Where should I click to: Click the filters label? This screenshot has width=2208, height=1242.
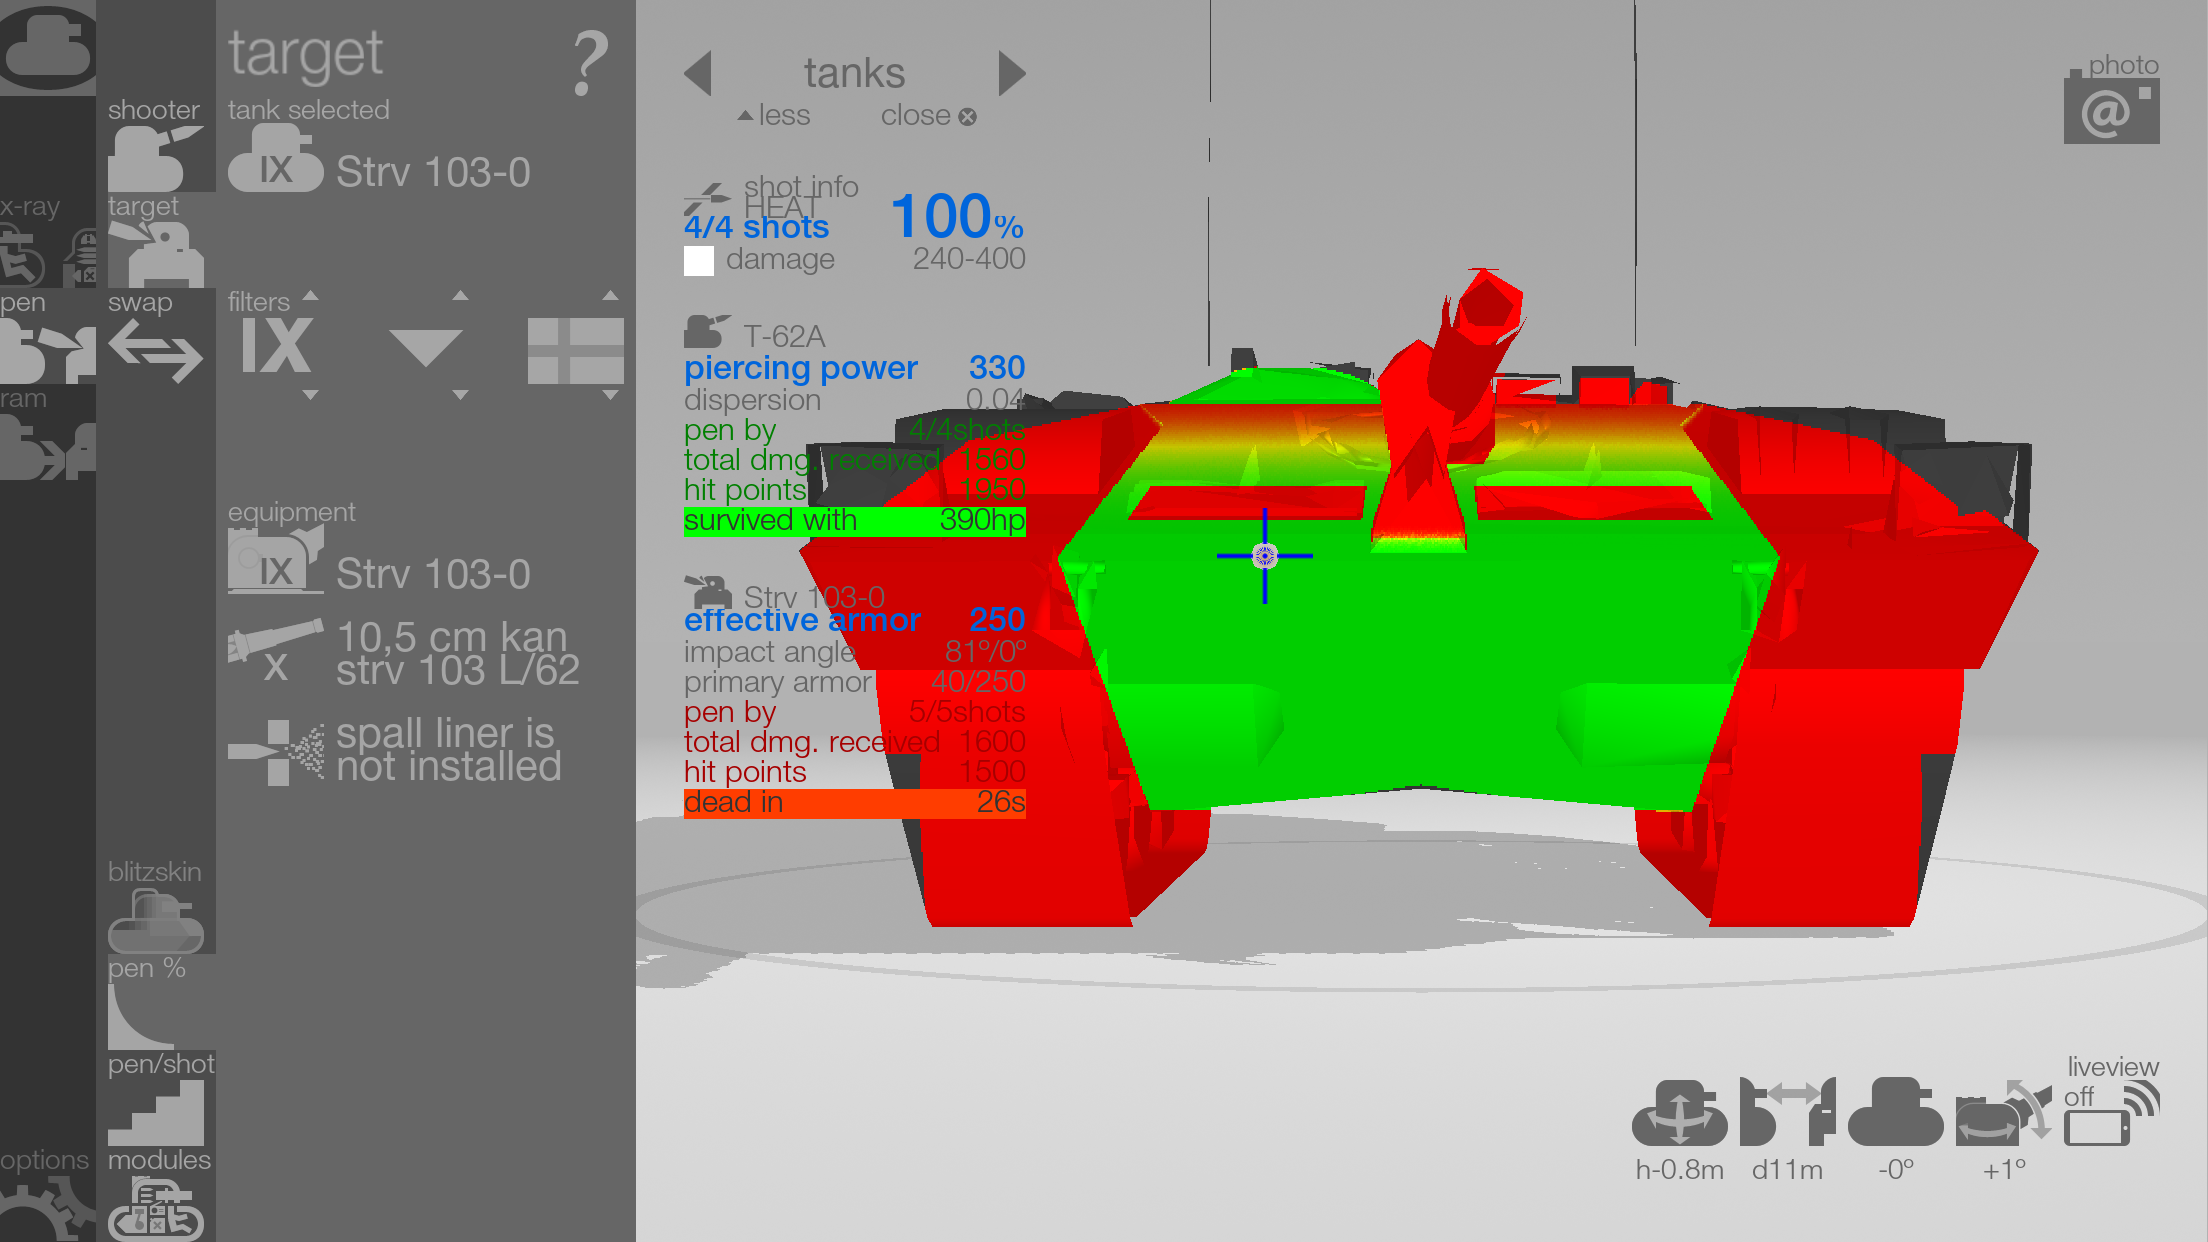tap(258, 302)
